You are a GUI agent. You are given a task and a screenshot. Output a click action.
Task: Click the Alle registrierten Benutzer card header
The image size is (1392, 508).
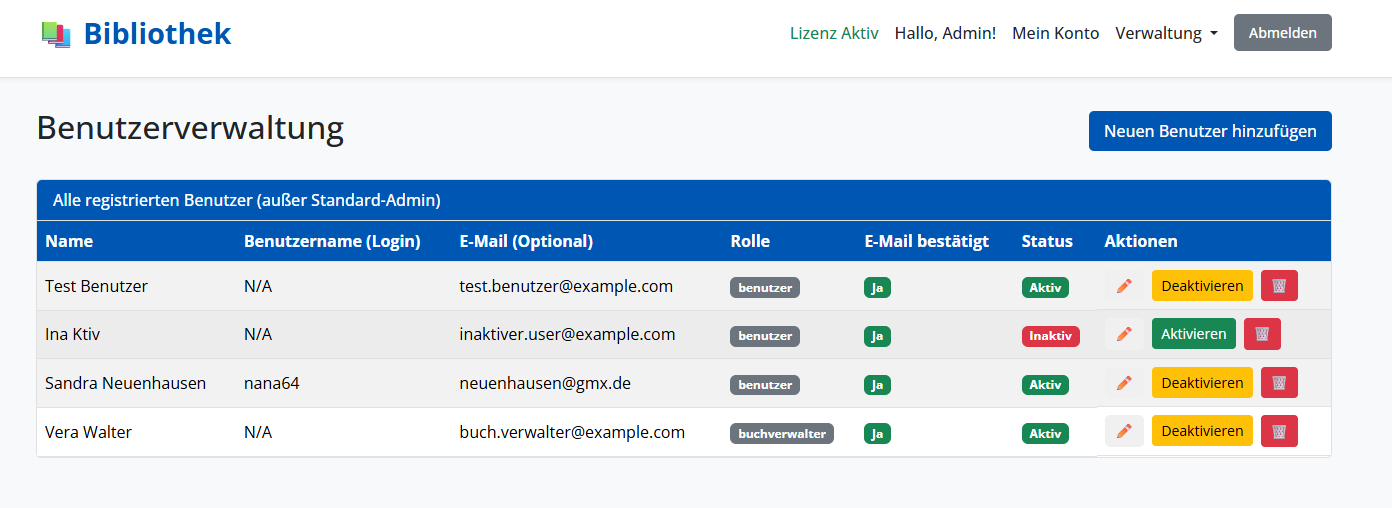pyautogui.click(x=684, y=200)
